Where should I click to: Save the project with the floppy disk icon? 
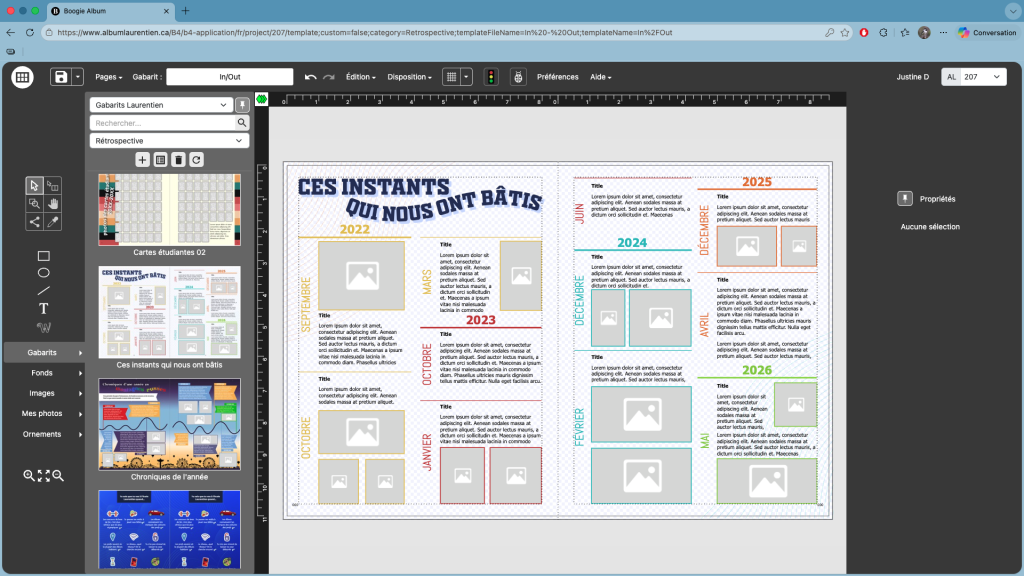tap(61, 77)
